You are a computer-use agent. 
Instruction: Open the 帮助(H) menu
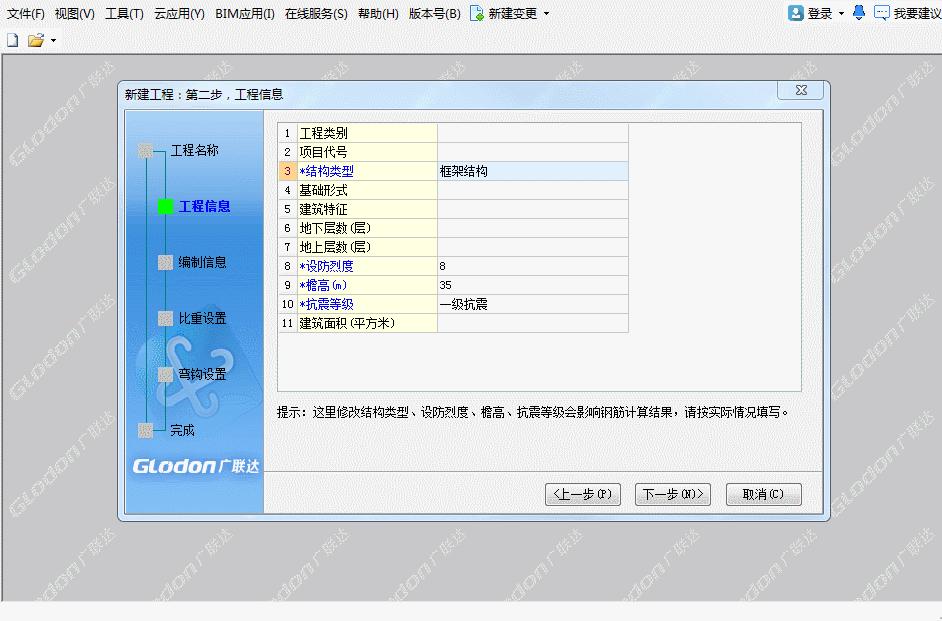(378, 13)
